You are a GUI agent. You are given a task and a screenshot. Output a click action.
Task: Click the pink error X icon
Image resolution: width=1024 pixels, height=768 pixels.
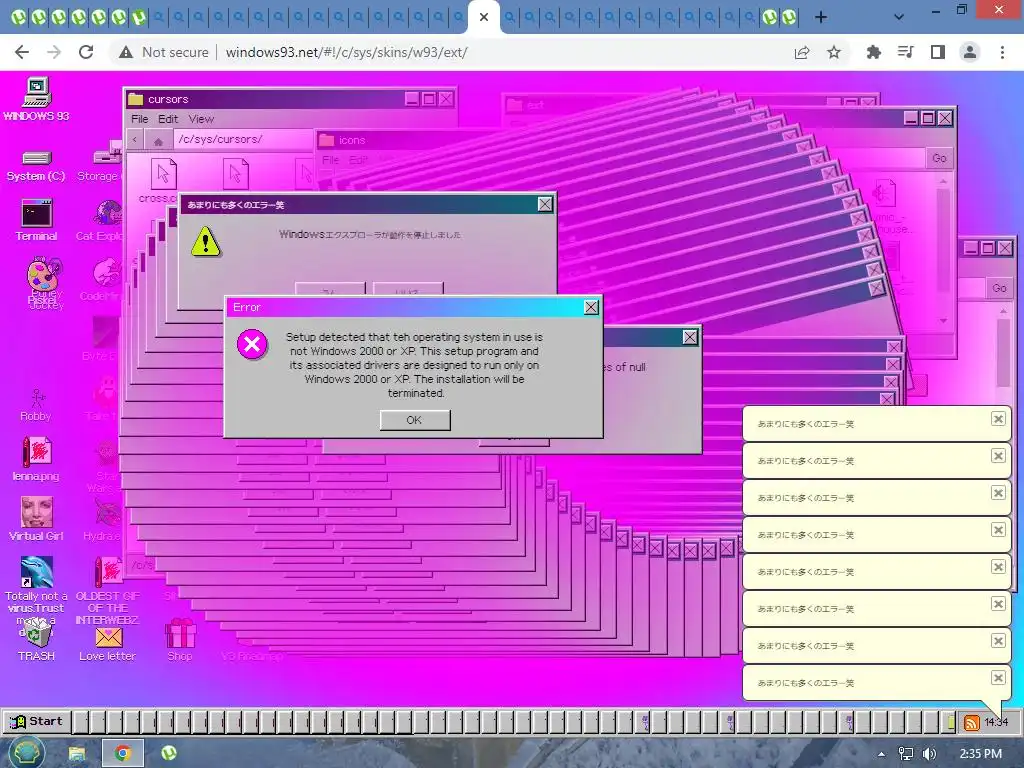pyautogui.click(x=252, y=345)
